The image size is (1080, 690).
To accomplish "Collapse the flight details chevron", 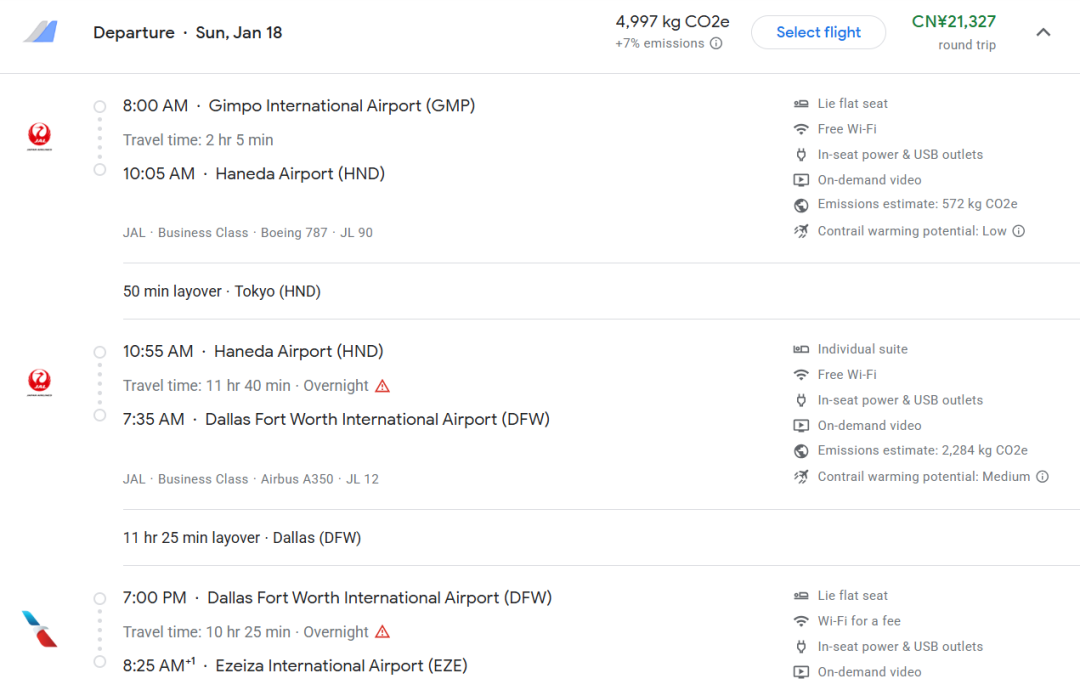I will pyautogui.click(x=1043, y=32).
